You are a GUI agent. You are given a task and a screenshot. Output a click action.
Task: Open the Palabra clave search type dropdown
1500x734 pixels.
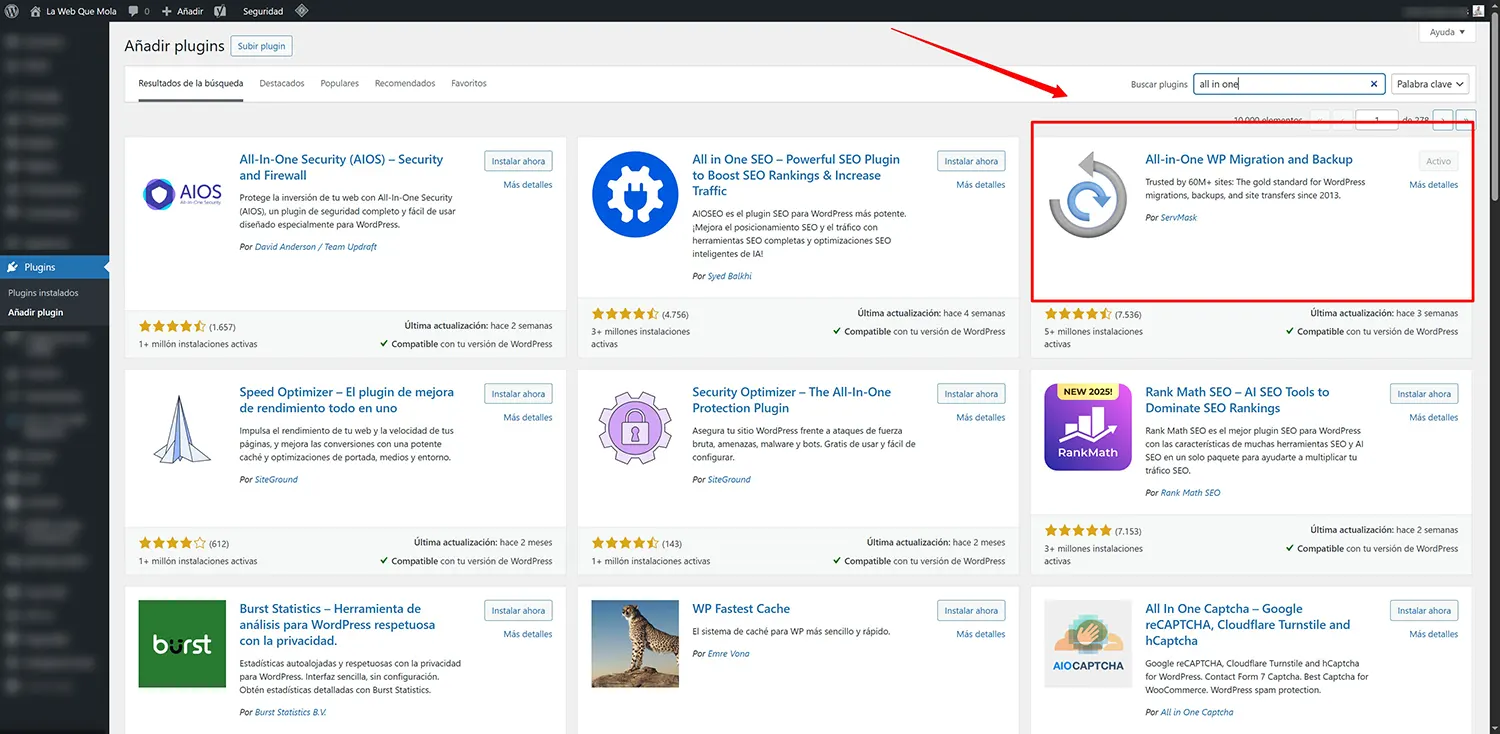click(x=1429, y=84)
